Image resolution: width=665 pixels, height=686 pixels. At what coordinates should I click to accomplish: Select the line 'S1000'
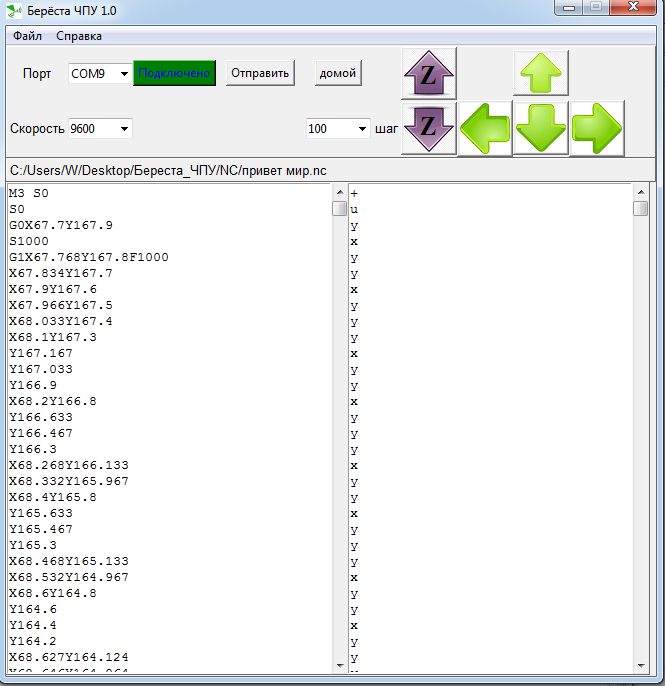(x=29, y=241)
